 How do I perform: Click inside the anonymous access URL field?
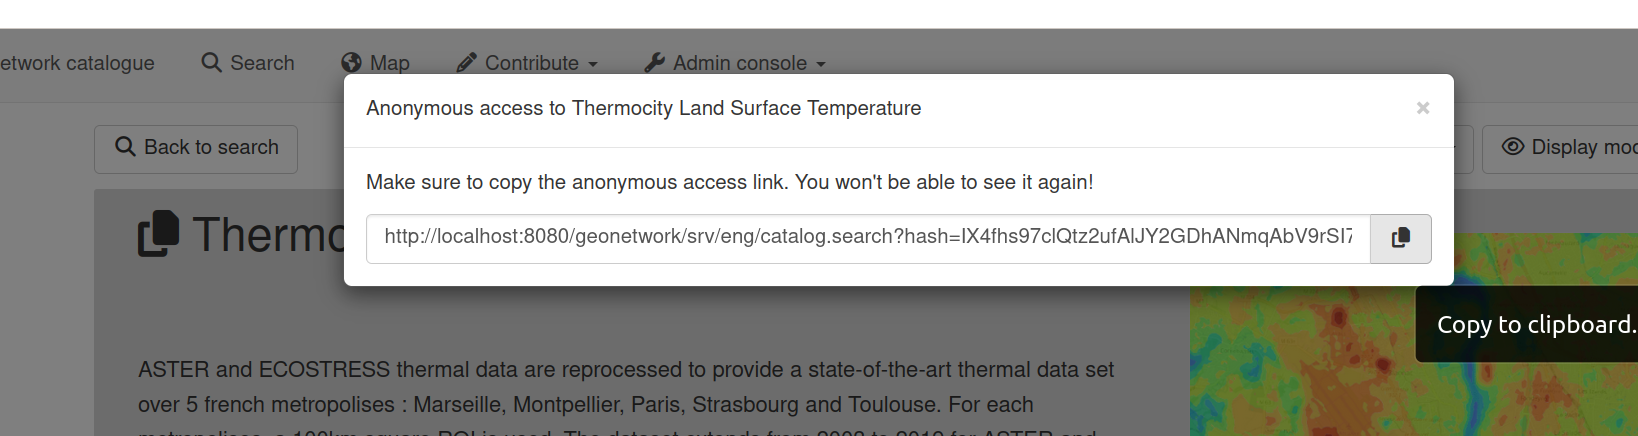[x=867, y=239]
